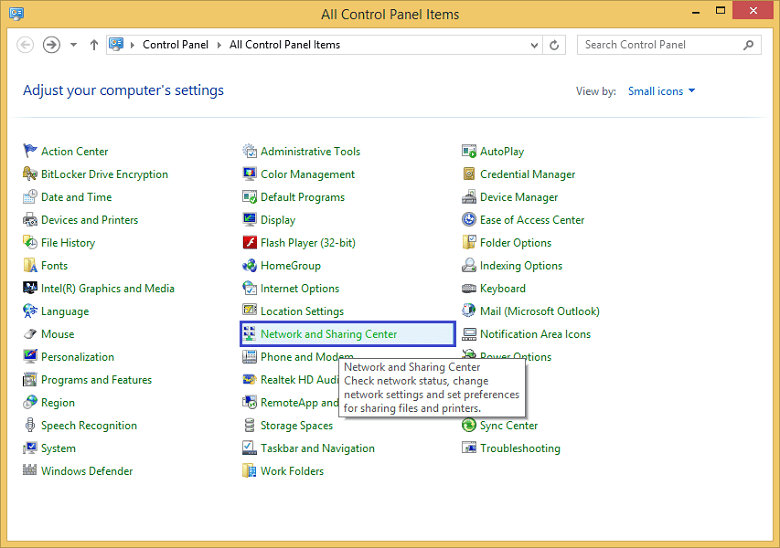Click the Fonts folder icon
The image size is (780, 548).
click(x=30, y=265)
